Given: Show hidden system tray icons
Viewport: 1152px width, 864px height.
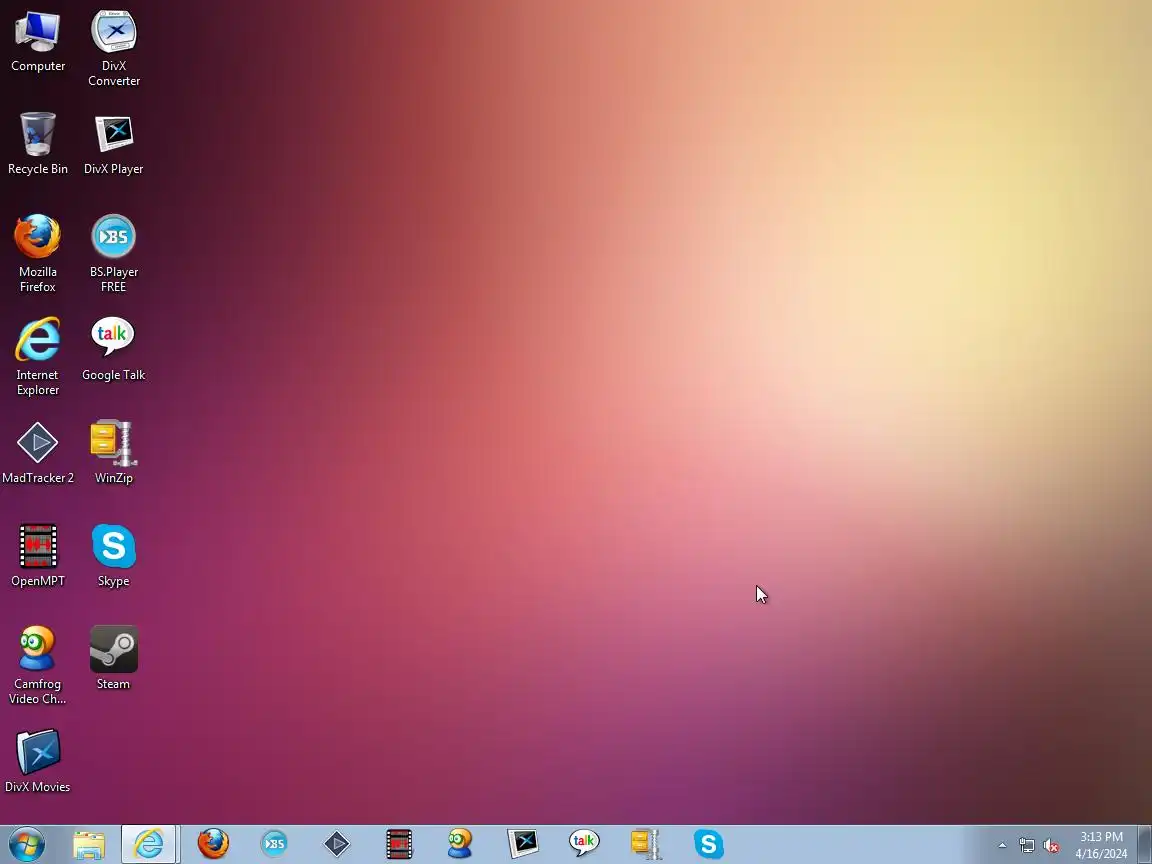Looking at the screenshot, I should click(1002, 846).
